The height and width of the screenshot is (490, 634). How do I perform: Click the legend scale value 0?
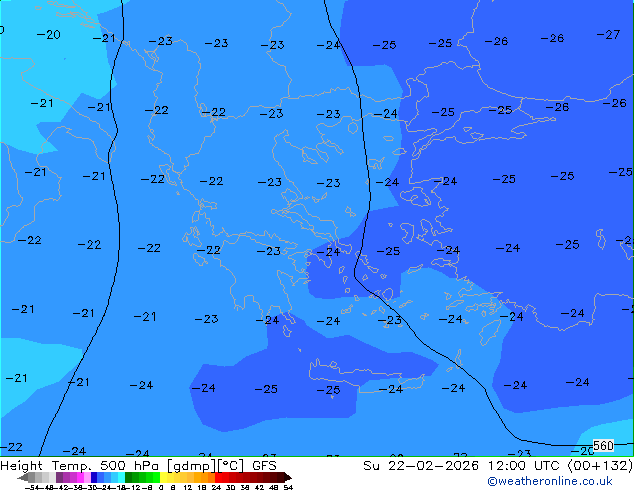pos(161,487)
